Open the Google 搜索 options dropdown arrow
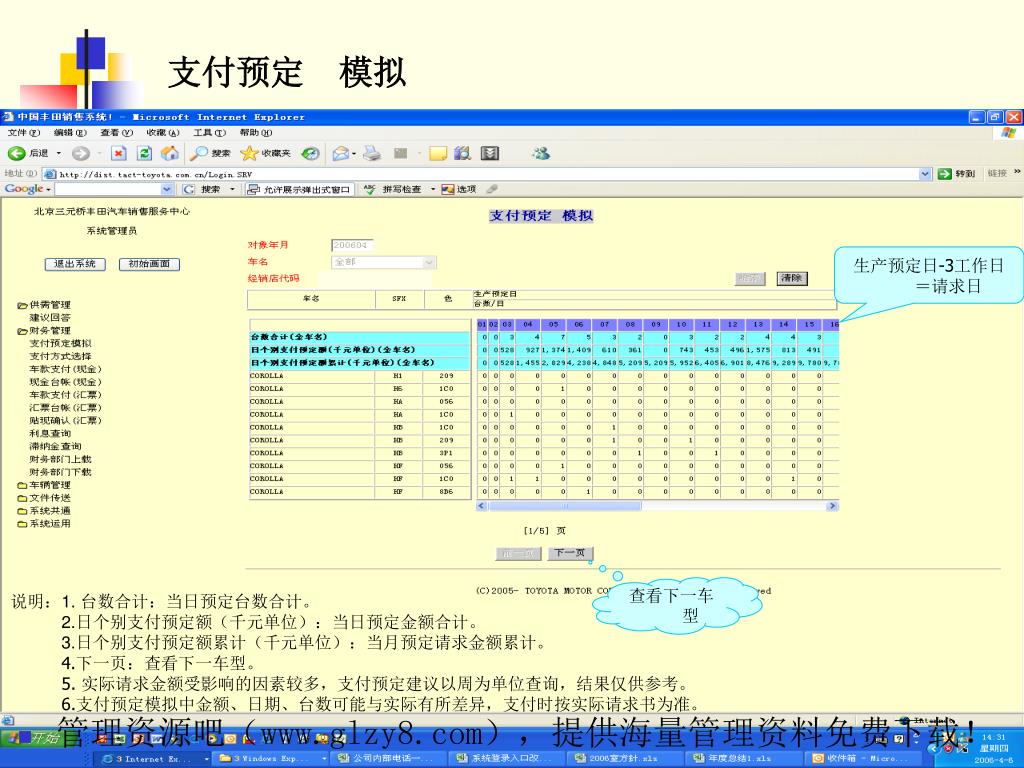1024x768 pixels. 232,189
